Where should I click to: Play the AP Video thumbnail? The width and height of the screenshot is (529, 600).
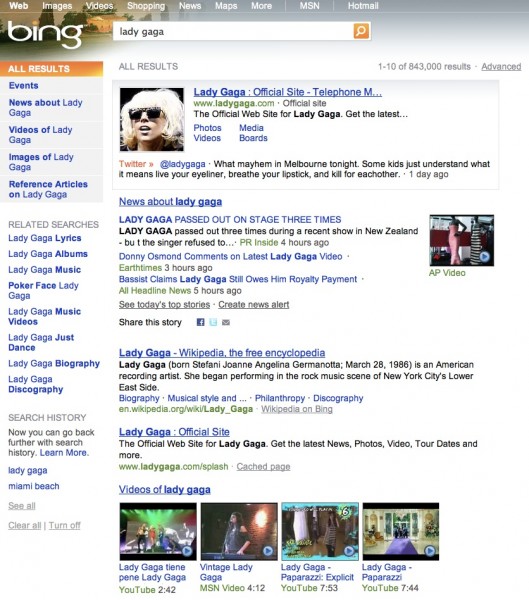pos(462,240)
